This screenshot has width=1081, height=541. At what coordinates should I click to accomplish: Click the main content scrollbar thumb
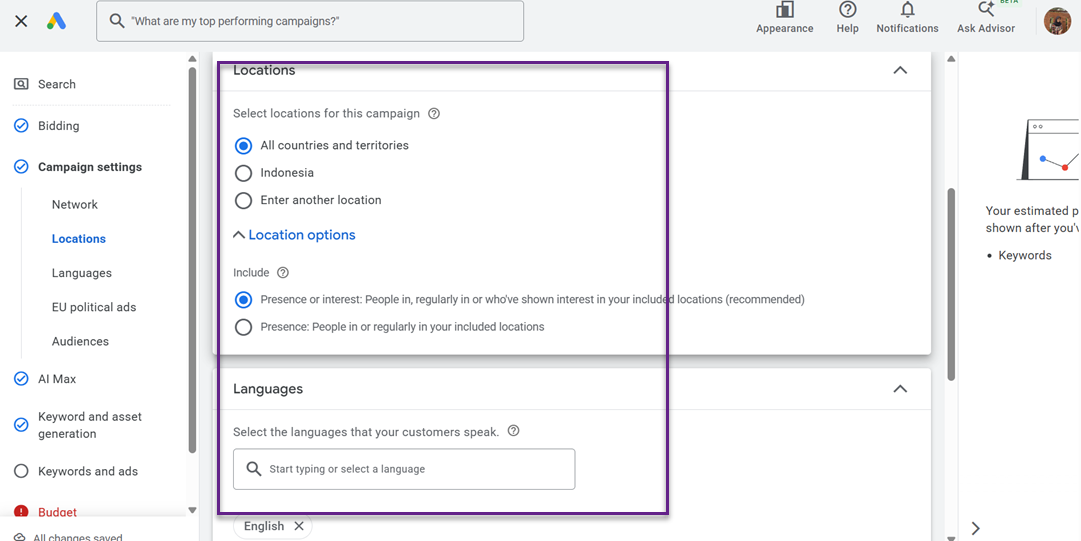point(951,284)
